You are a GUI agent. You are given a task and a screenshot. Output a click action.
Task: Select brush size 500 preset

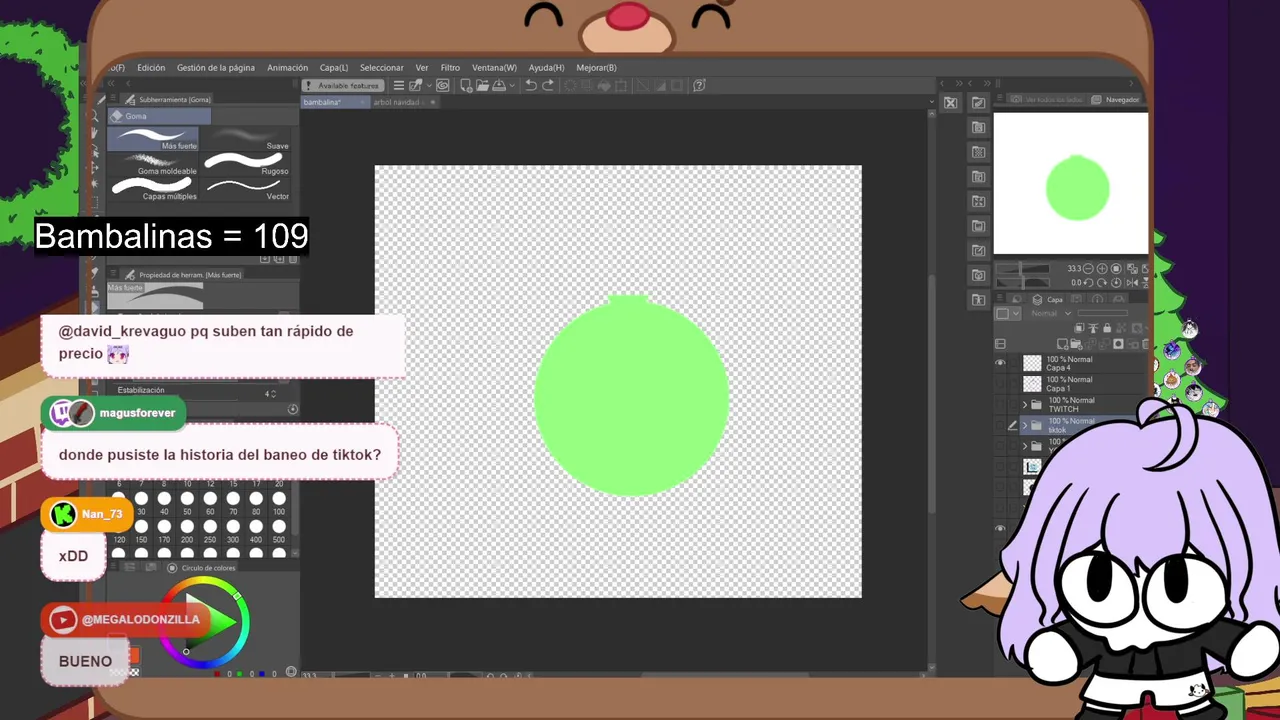pos(279,531)
